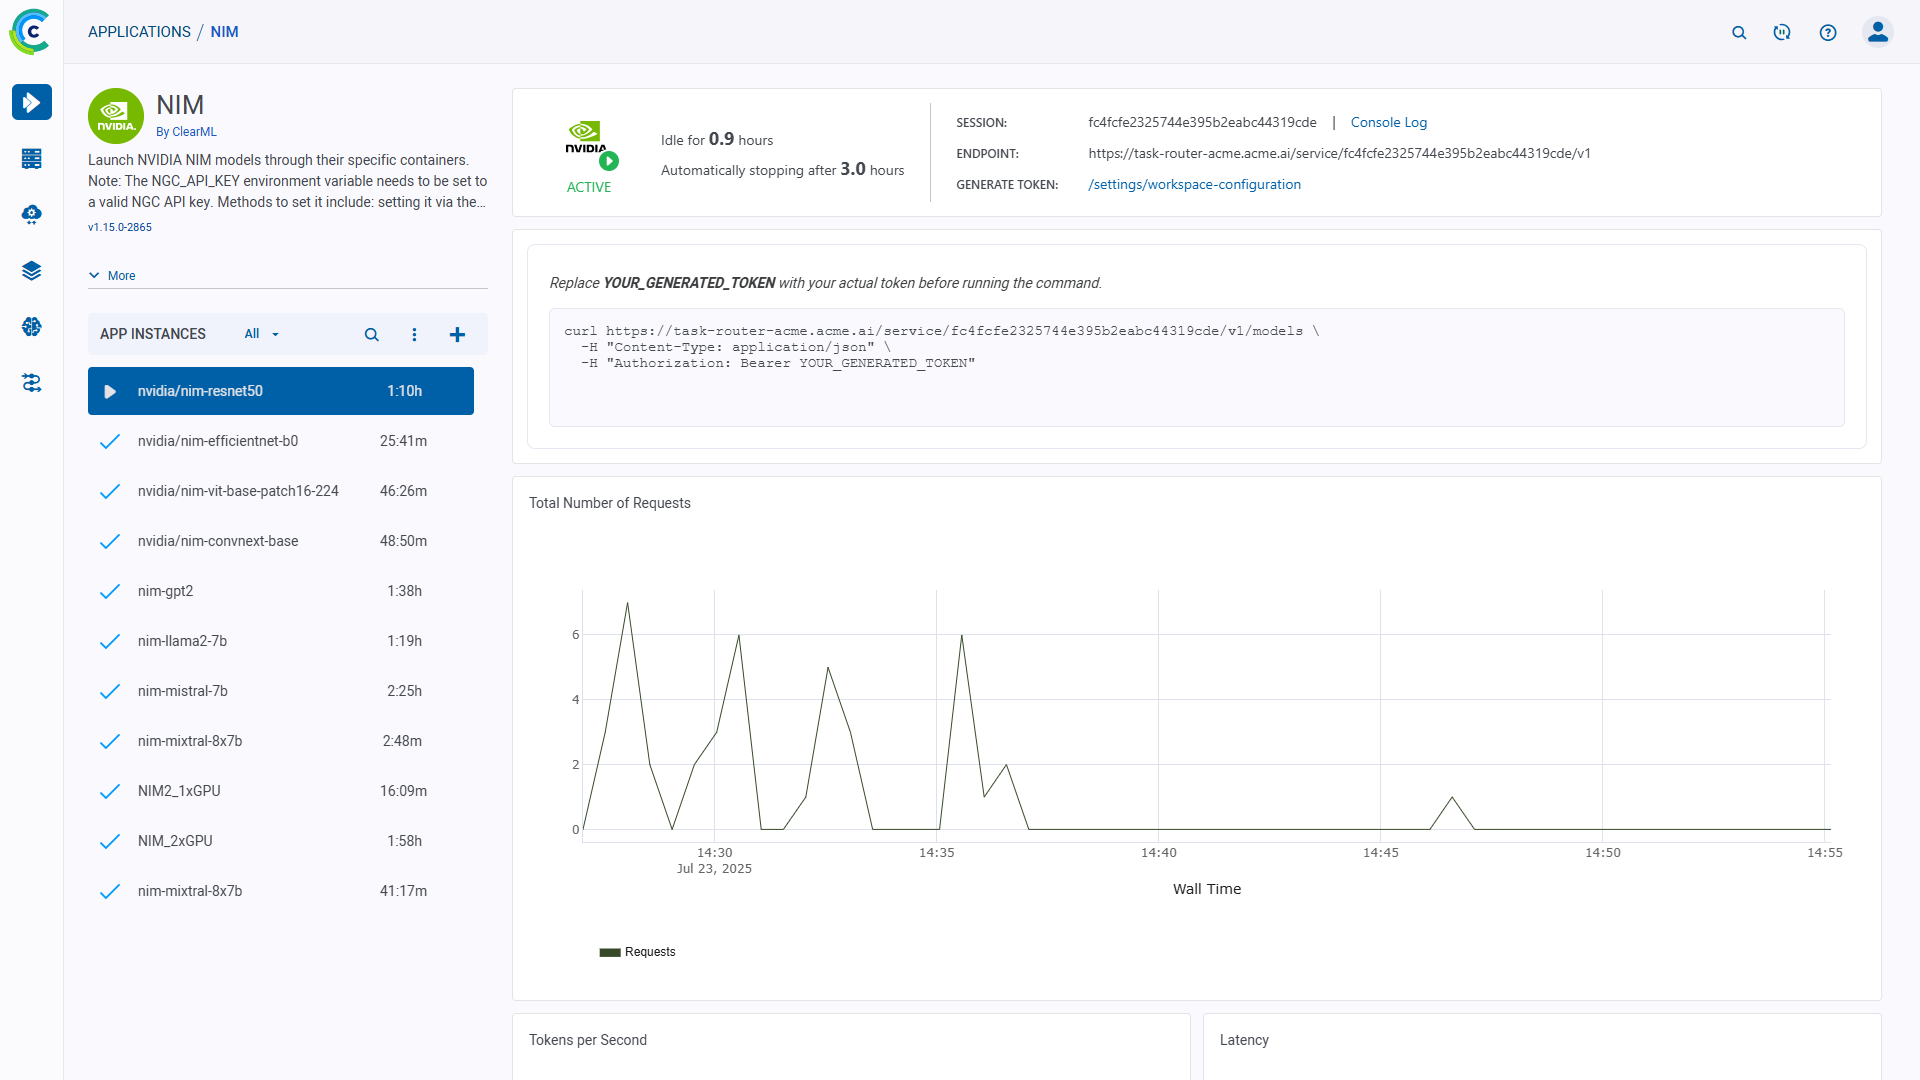The width and height of the screenshot is (1920, 1080).
Task: Open the datasets grid sidebar icon
Action: click(32, 159)
